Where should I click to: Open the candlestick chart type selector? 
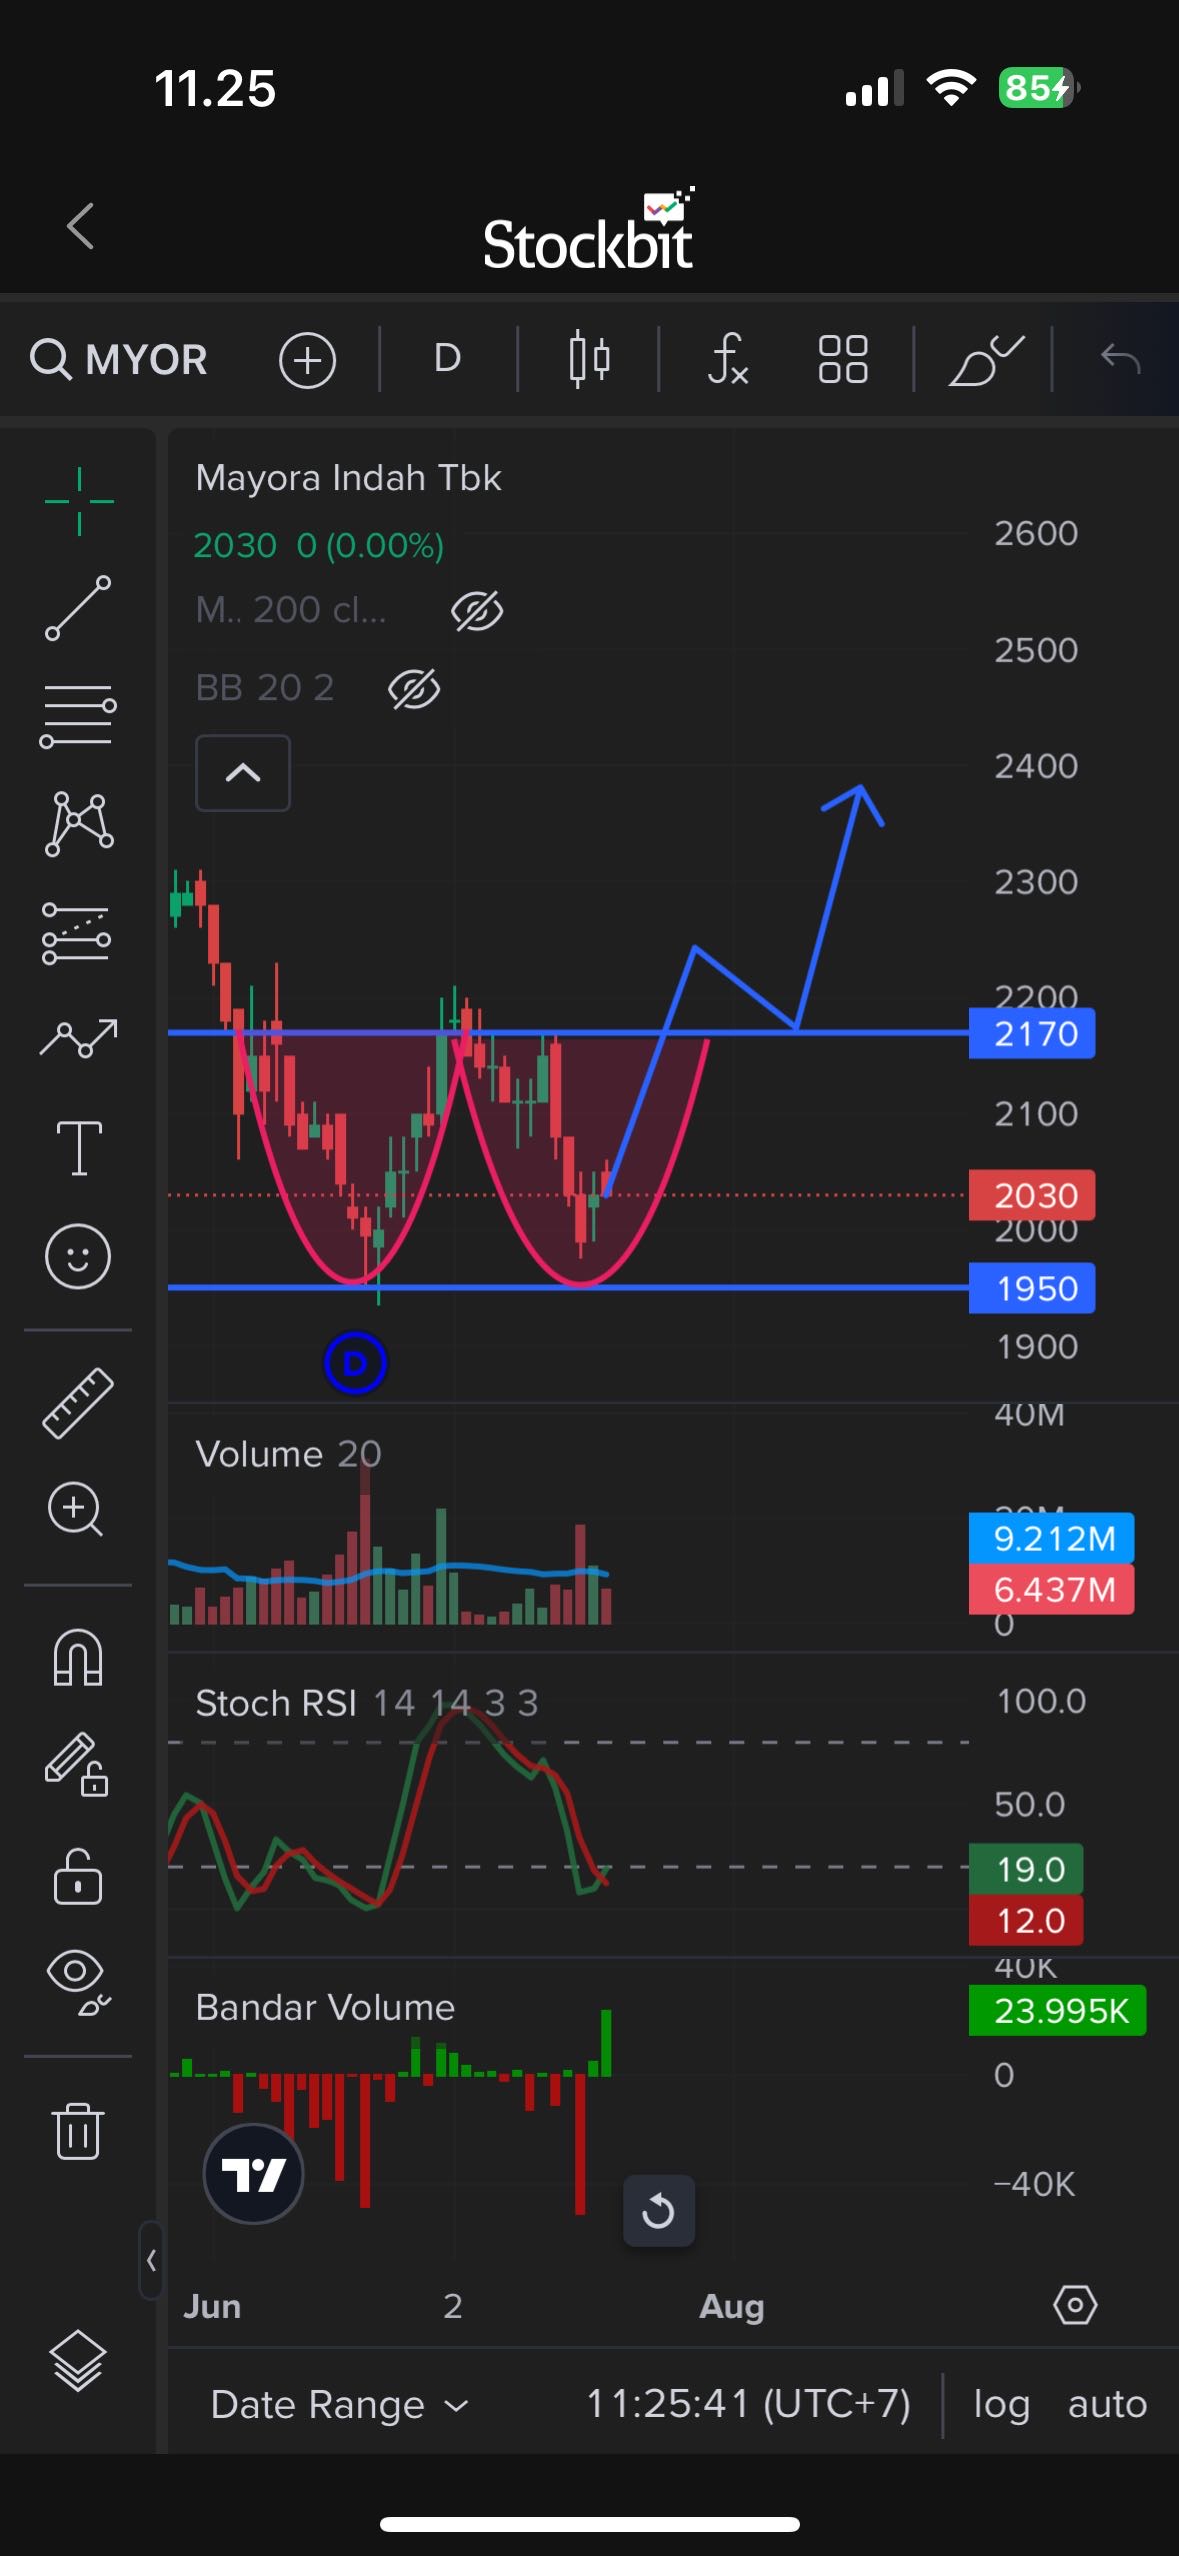[589, 359]
